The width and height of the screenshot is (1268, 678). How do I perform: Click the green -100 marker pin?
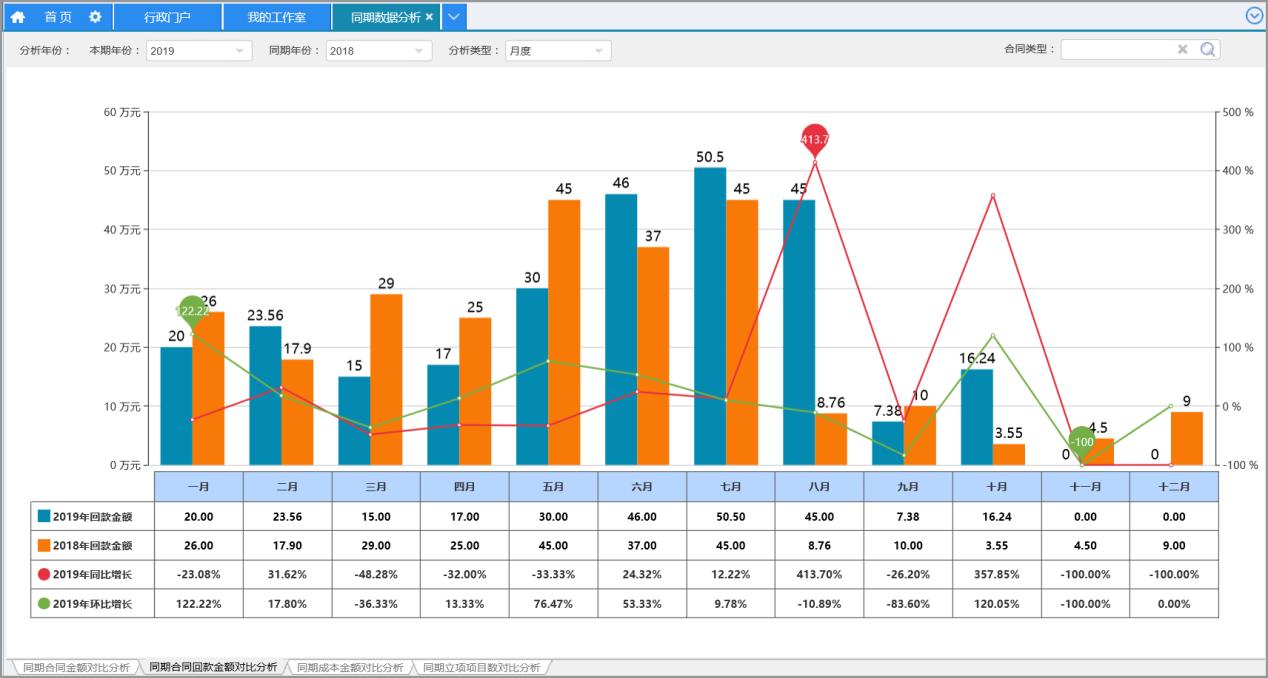pyautogui.click(x=1082, y=441)
